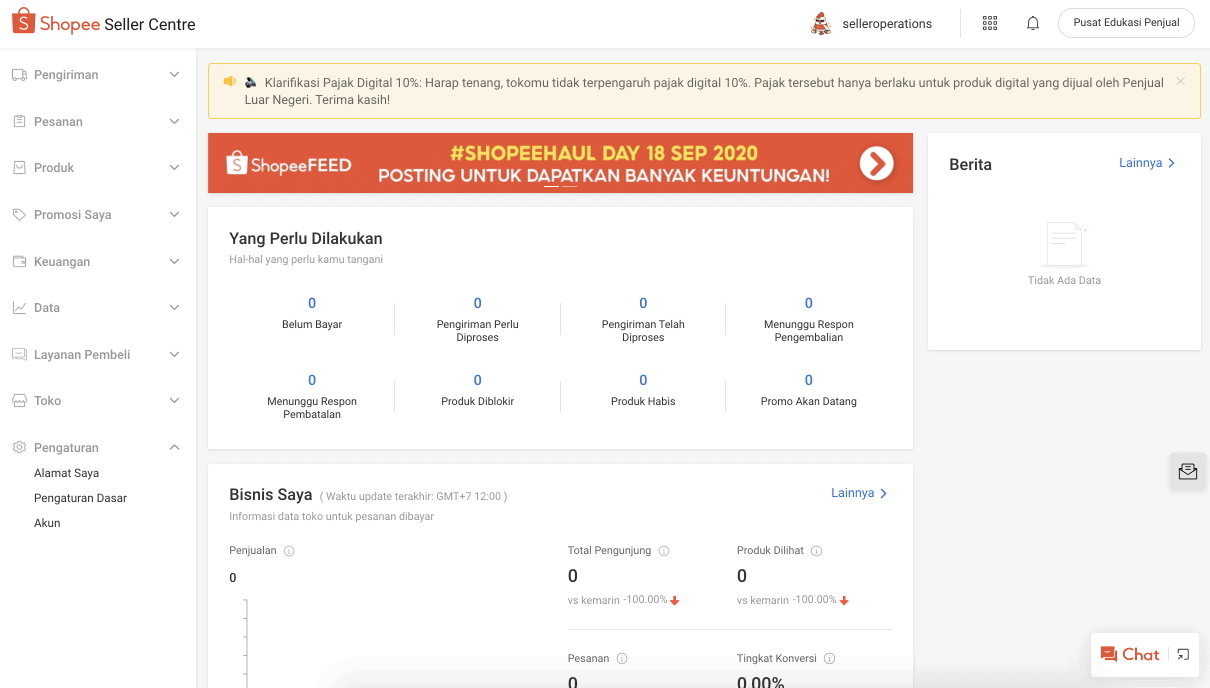The height and width of the screenshot is (688, 1210).
Task: Open Pengiriman Telah Diproses count
Action: tap(643, 303)
